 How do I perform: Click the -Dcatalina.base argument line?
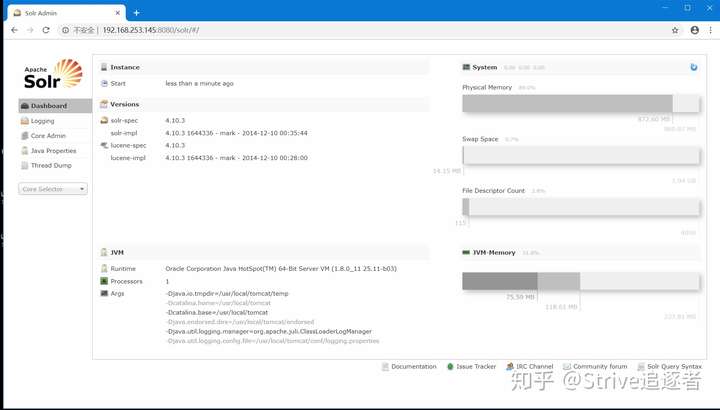(217, 312)
